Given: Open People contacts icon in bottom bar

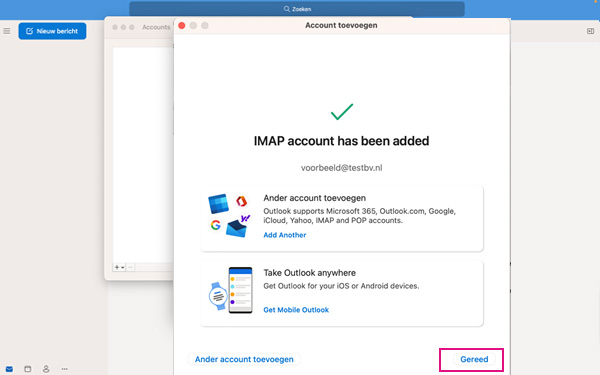Looking at the screenshot, I should (x=46, y=369).
